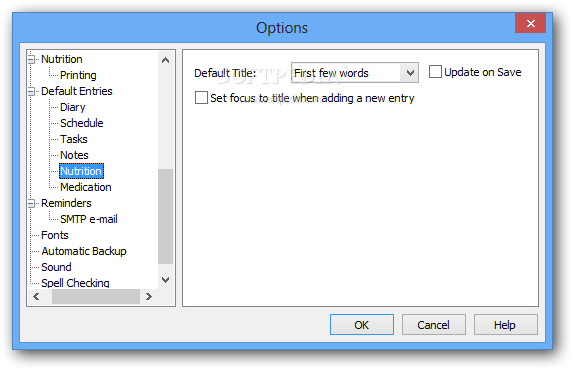Image resolution: width=573 pixels, height=370 pixels.
Task: Select the Printing item under Nutrition
Action: click(78, 75)
